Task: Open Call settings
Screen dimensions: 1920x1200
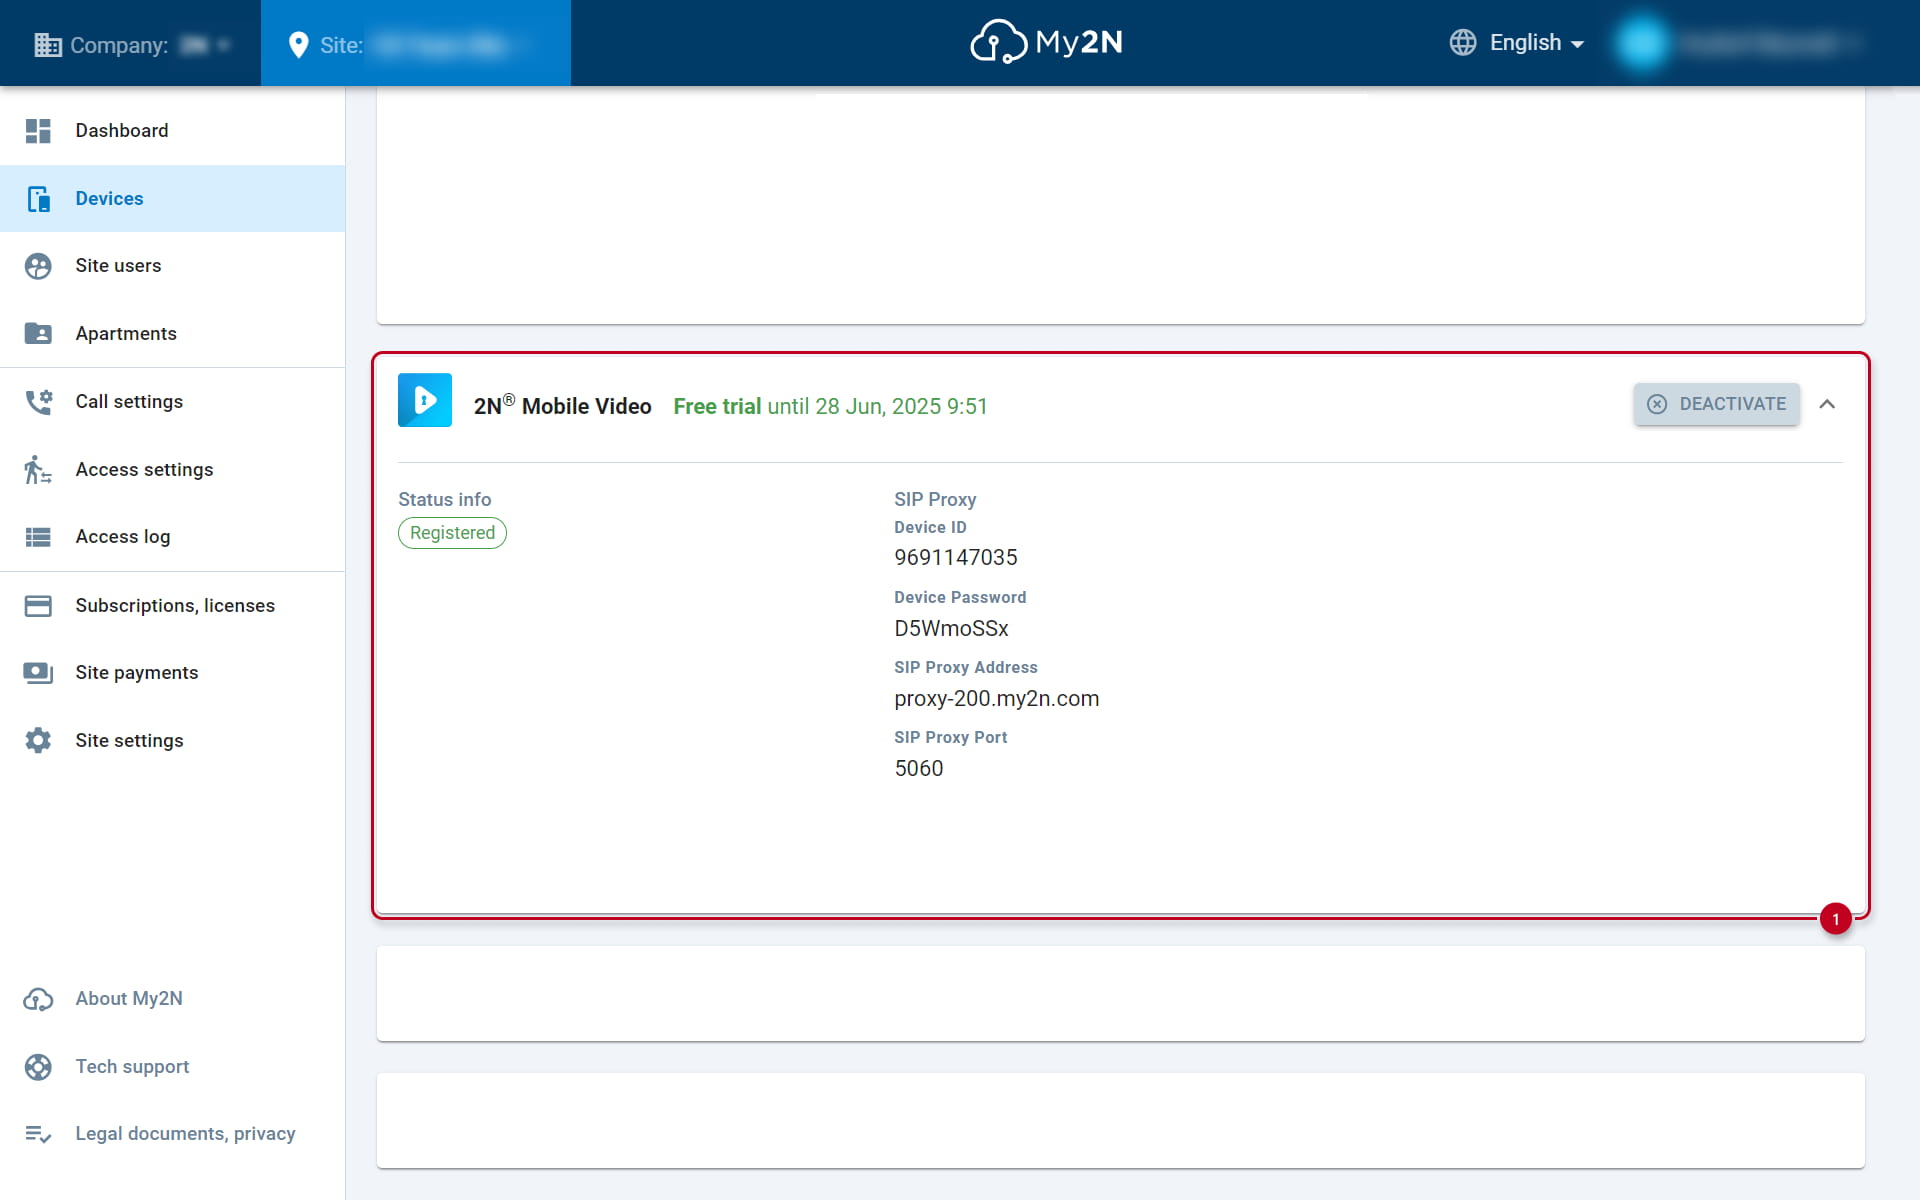Action: point(172,402)
